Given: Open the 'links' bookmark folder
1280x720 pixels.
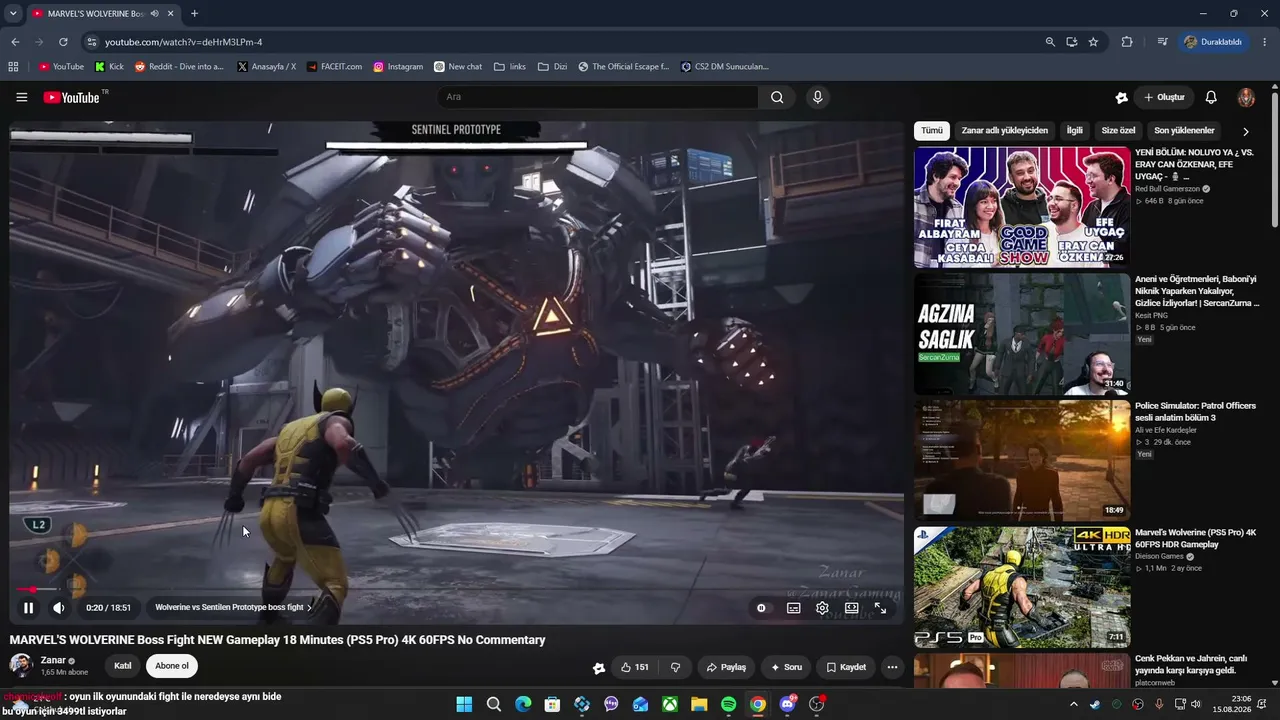Looking at the screenshot, I should point(510,67).
